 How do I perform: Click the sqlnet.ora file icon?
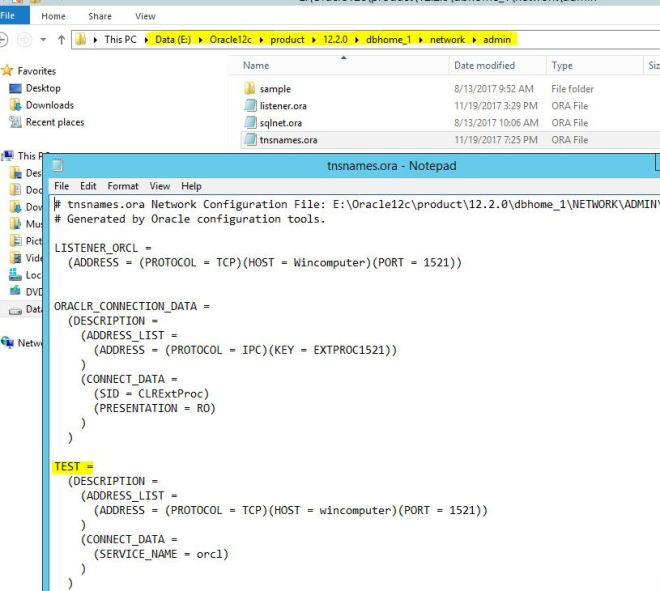click(x=250, y=123)
